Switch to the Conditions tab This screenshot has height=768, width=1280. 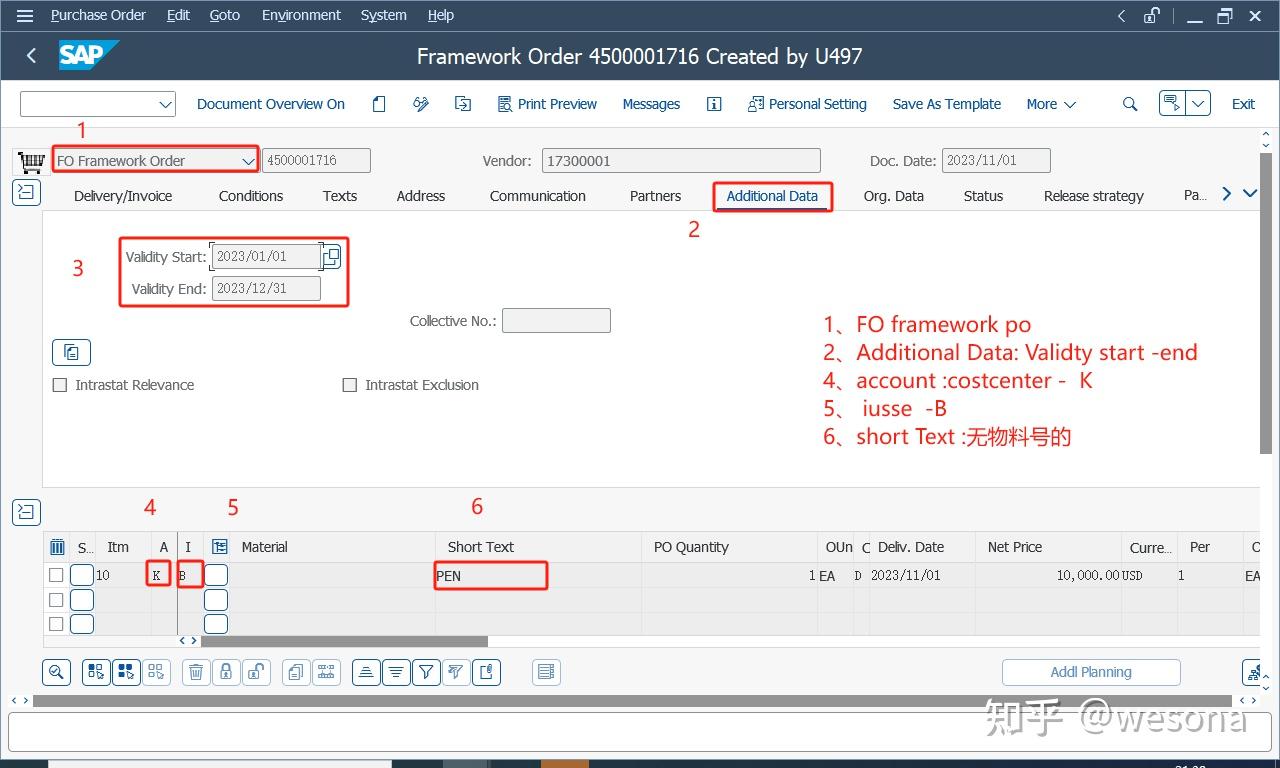251,196
